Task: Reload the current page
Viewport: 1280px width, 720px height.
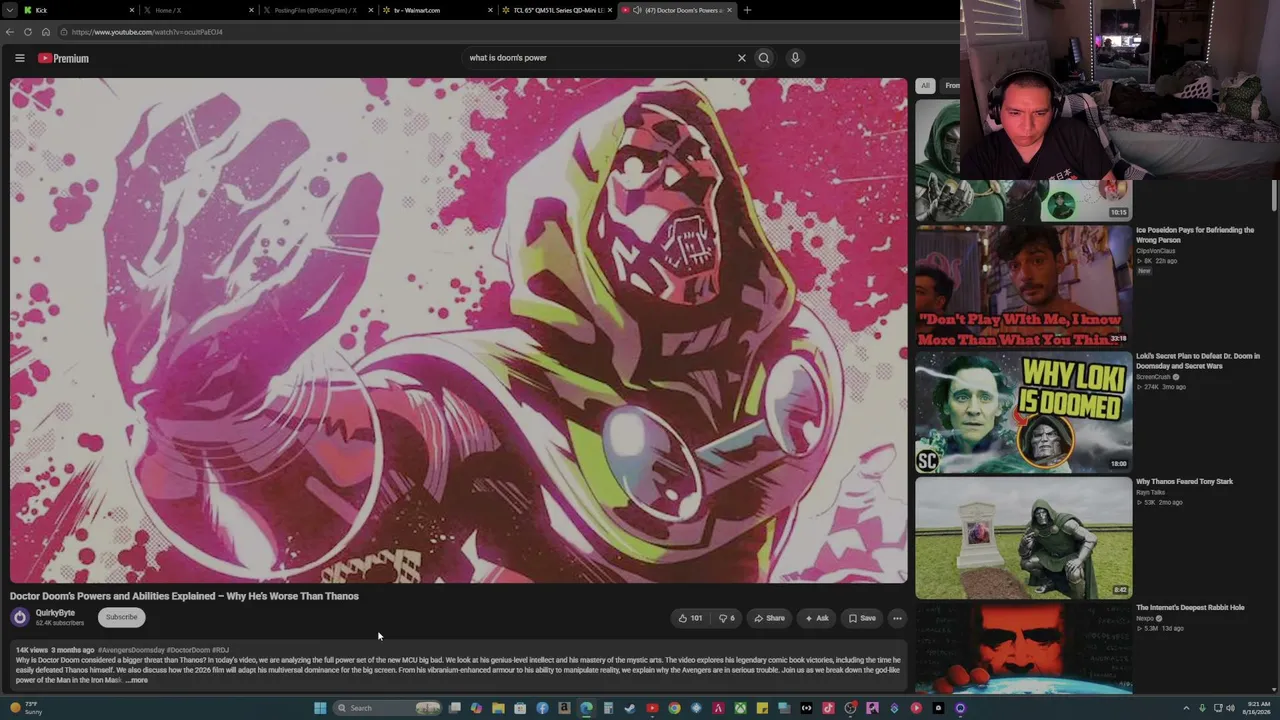Action: tap(27, 32)
